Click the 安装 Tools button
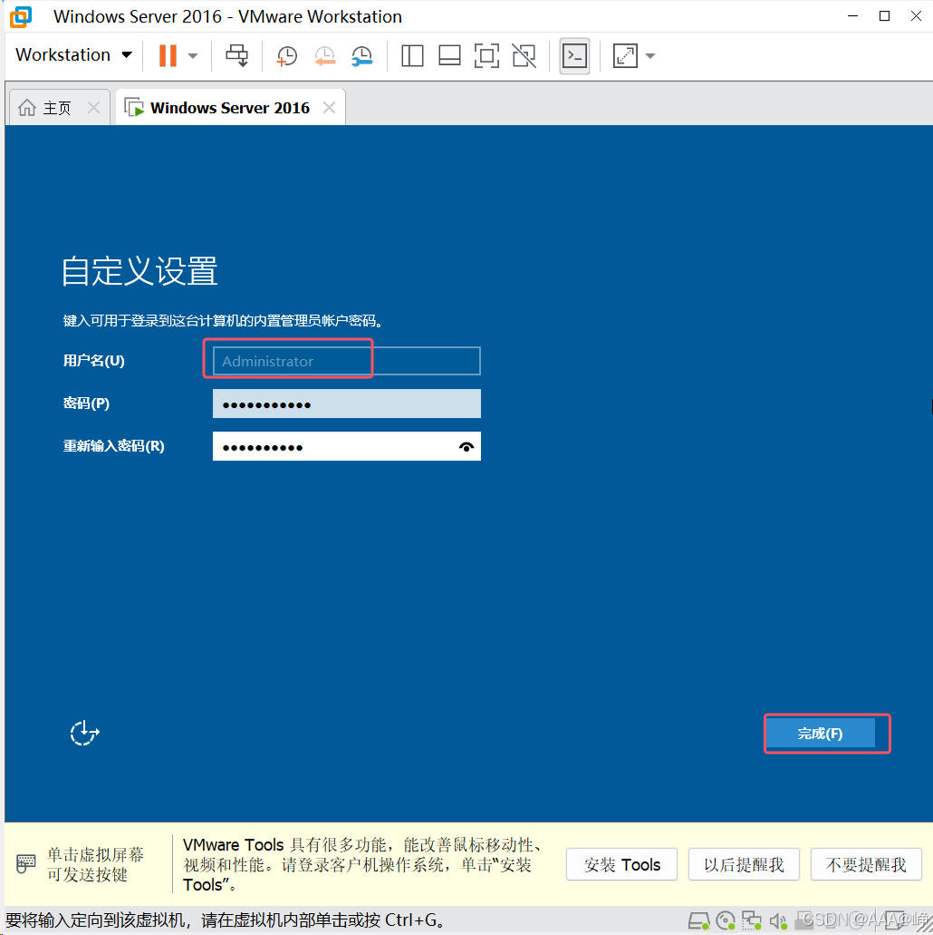Screen dimensions: 933x935 point(622,865)
